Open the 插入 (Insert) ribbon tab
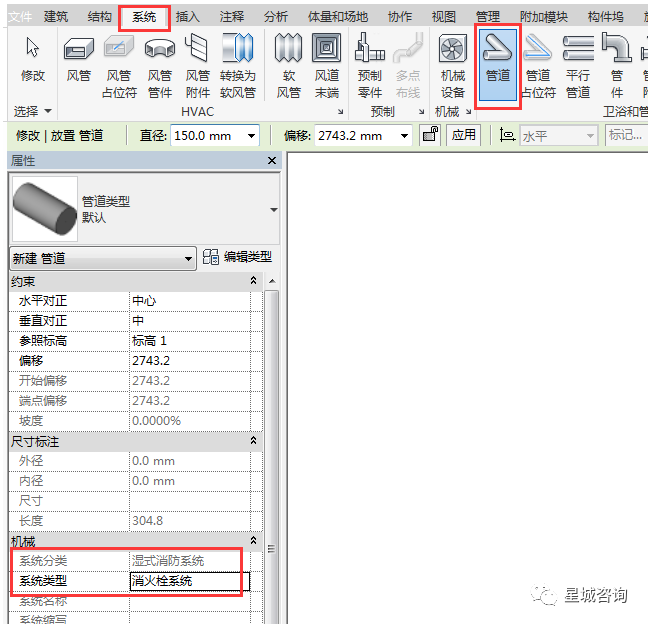The height and width of the screenshot is (624, 653). (x=188, y=16)
